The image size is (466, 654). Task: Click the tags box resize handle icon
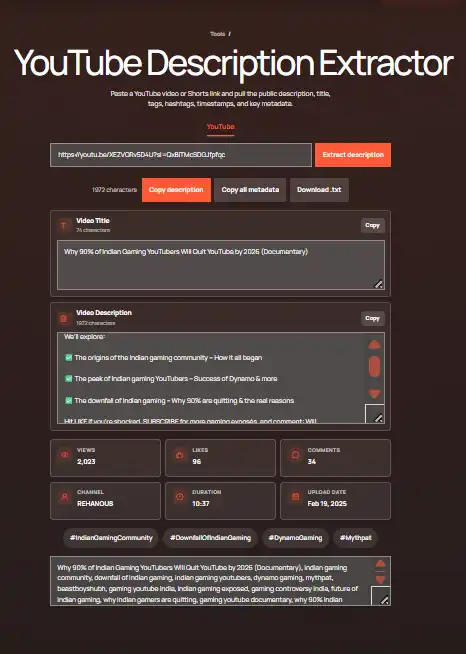click(x=385, y=600)
